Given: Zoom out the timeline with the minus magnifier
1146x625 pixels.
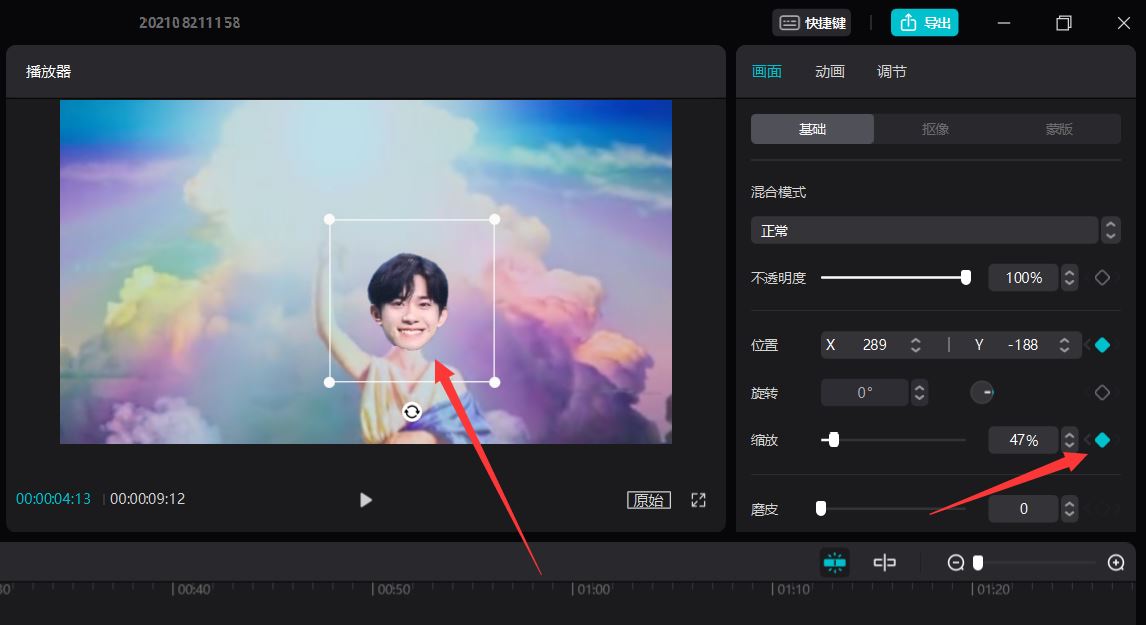Looking at the screenshot, I should (x=955, y=562).
